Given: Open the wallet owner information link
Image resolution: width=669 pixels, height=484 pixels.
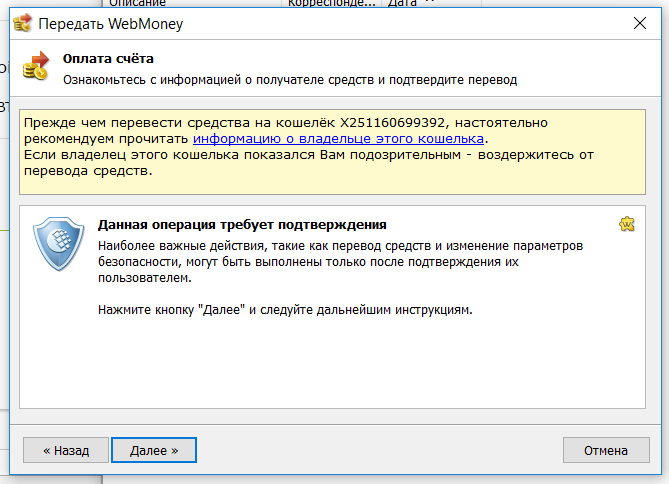Looking at the screenshot, I should click(338, 139).
